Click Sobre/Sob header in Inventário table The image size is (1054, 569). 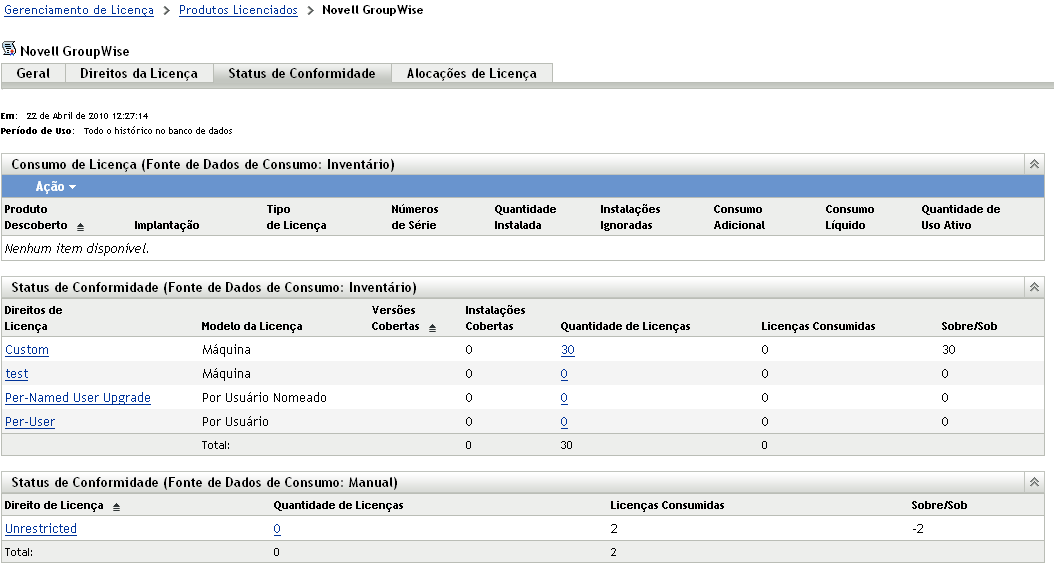tap(969, 326)
